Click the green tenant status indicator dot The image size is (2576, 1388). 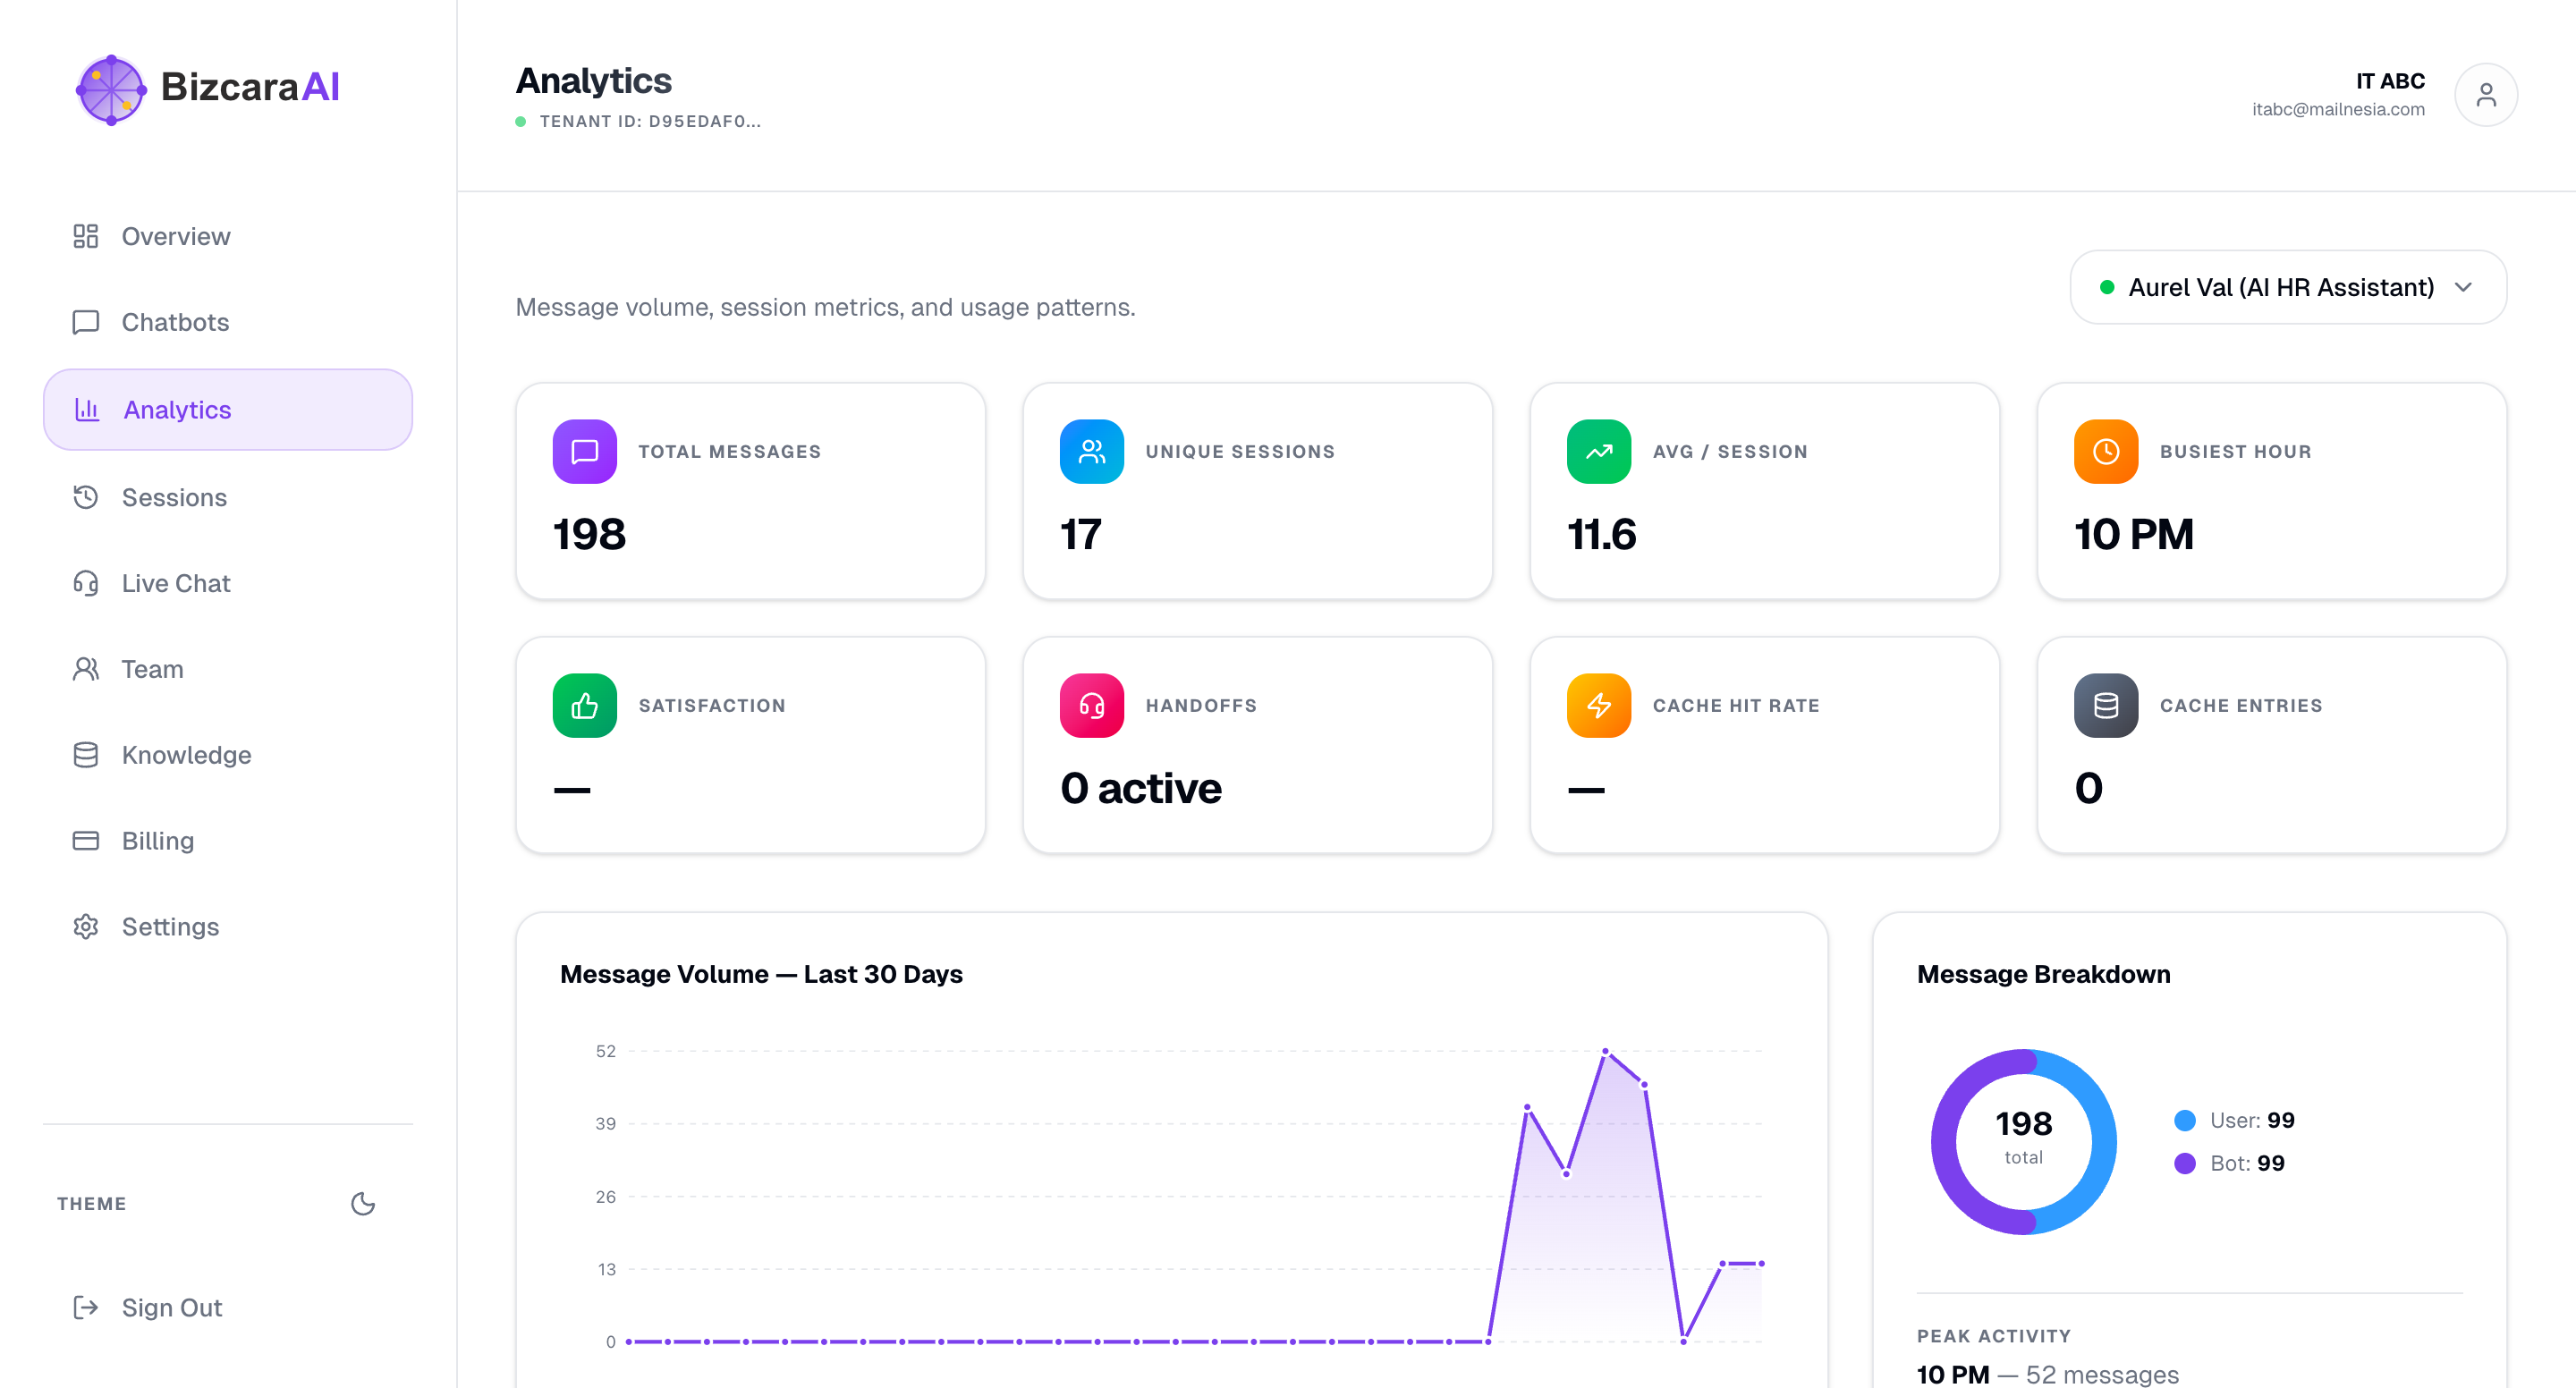point(521,121)
